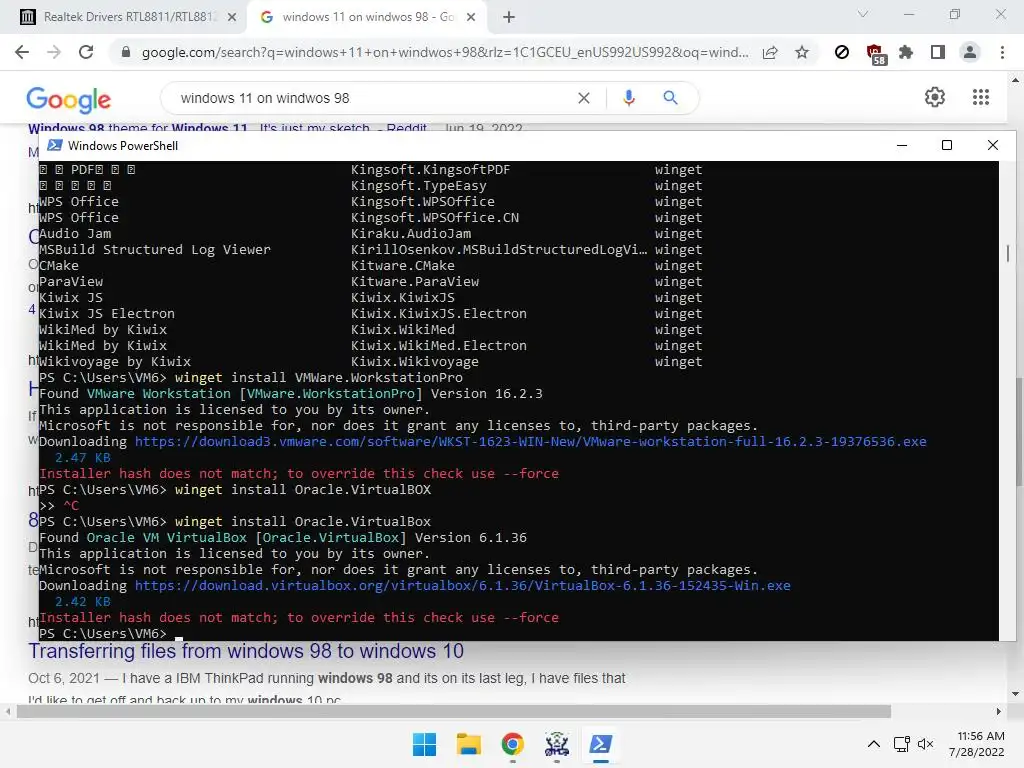Click the Kiraku.AudioJam package ID

[x=411, y=234]
